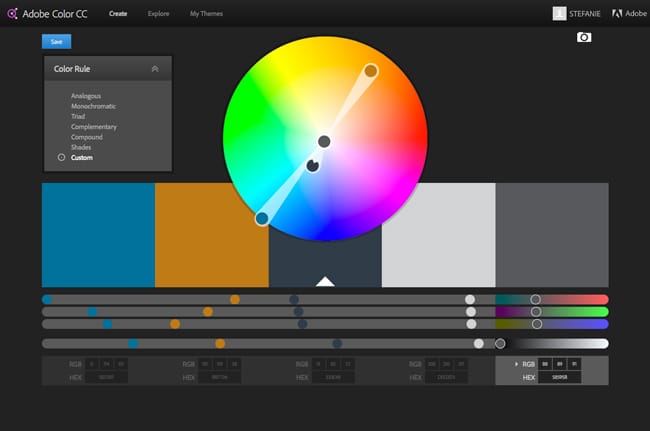650x431 pixels.
Task: Click the orange dot on the top slider row
Action: [235, 299]
